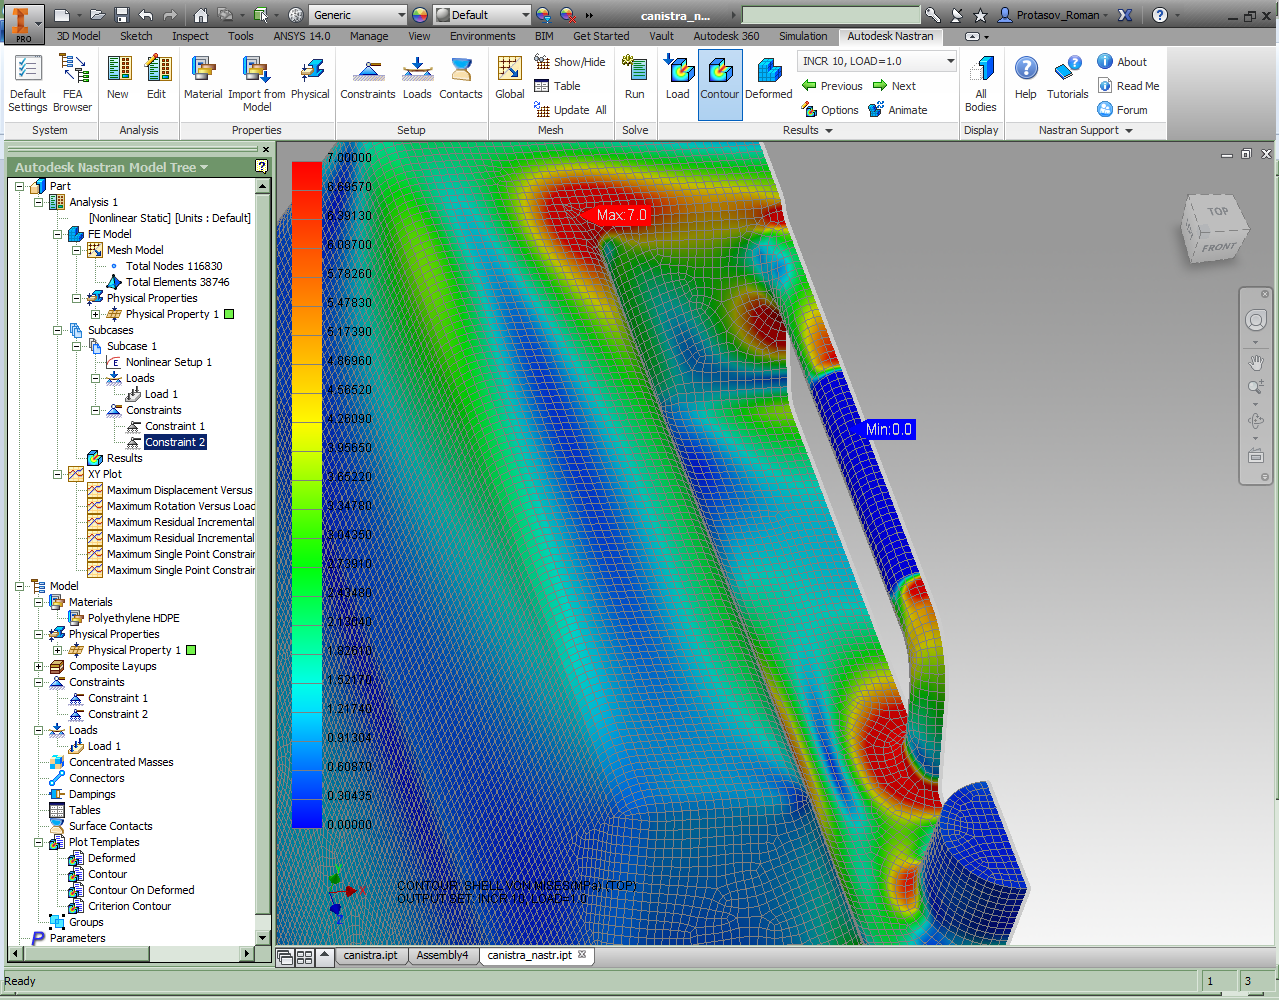The height and width of the screenshot is (1000, 1279).
Task: Select the Constraints setup icon
Action: pos(368,78)
